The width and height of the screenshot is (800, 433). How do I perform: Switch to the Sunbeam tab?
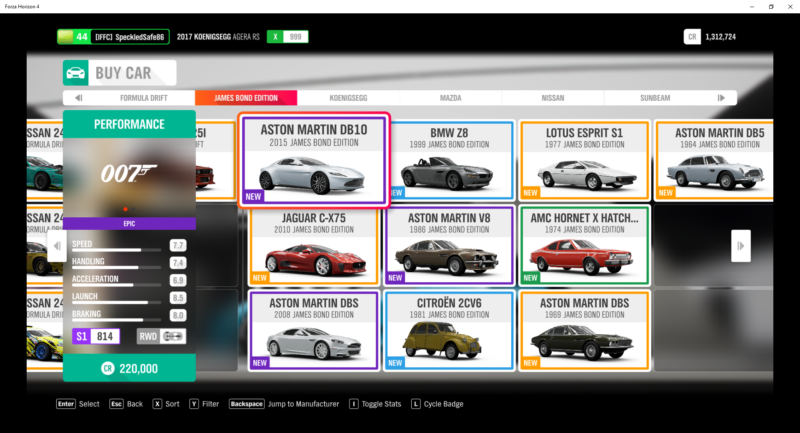coord(655,98)
